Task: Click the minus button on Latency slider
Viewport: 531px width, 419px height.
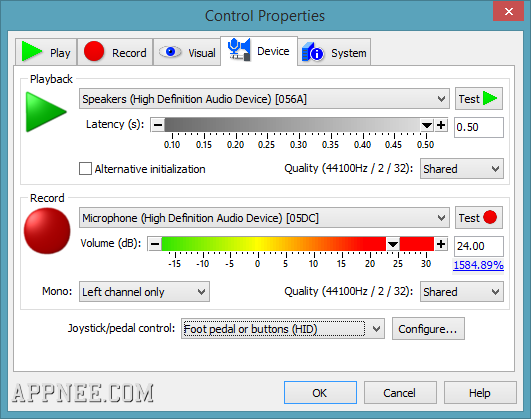Action: (158, 125)
